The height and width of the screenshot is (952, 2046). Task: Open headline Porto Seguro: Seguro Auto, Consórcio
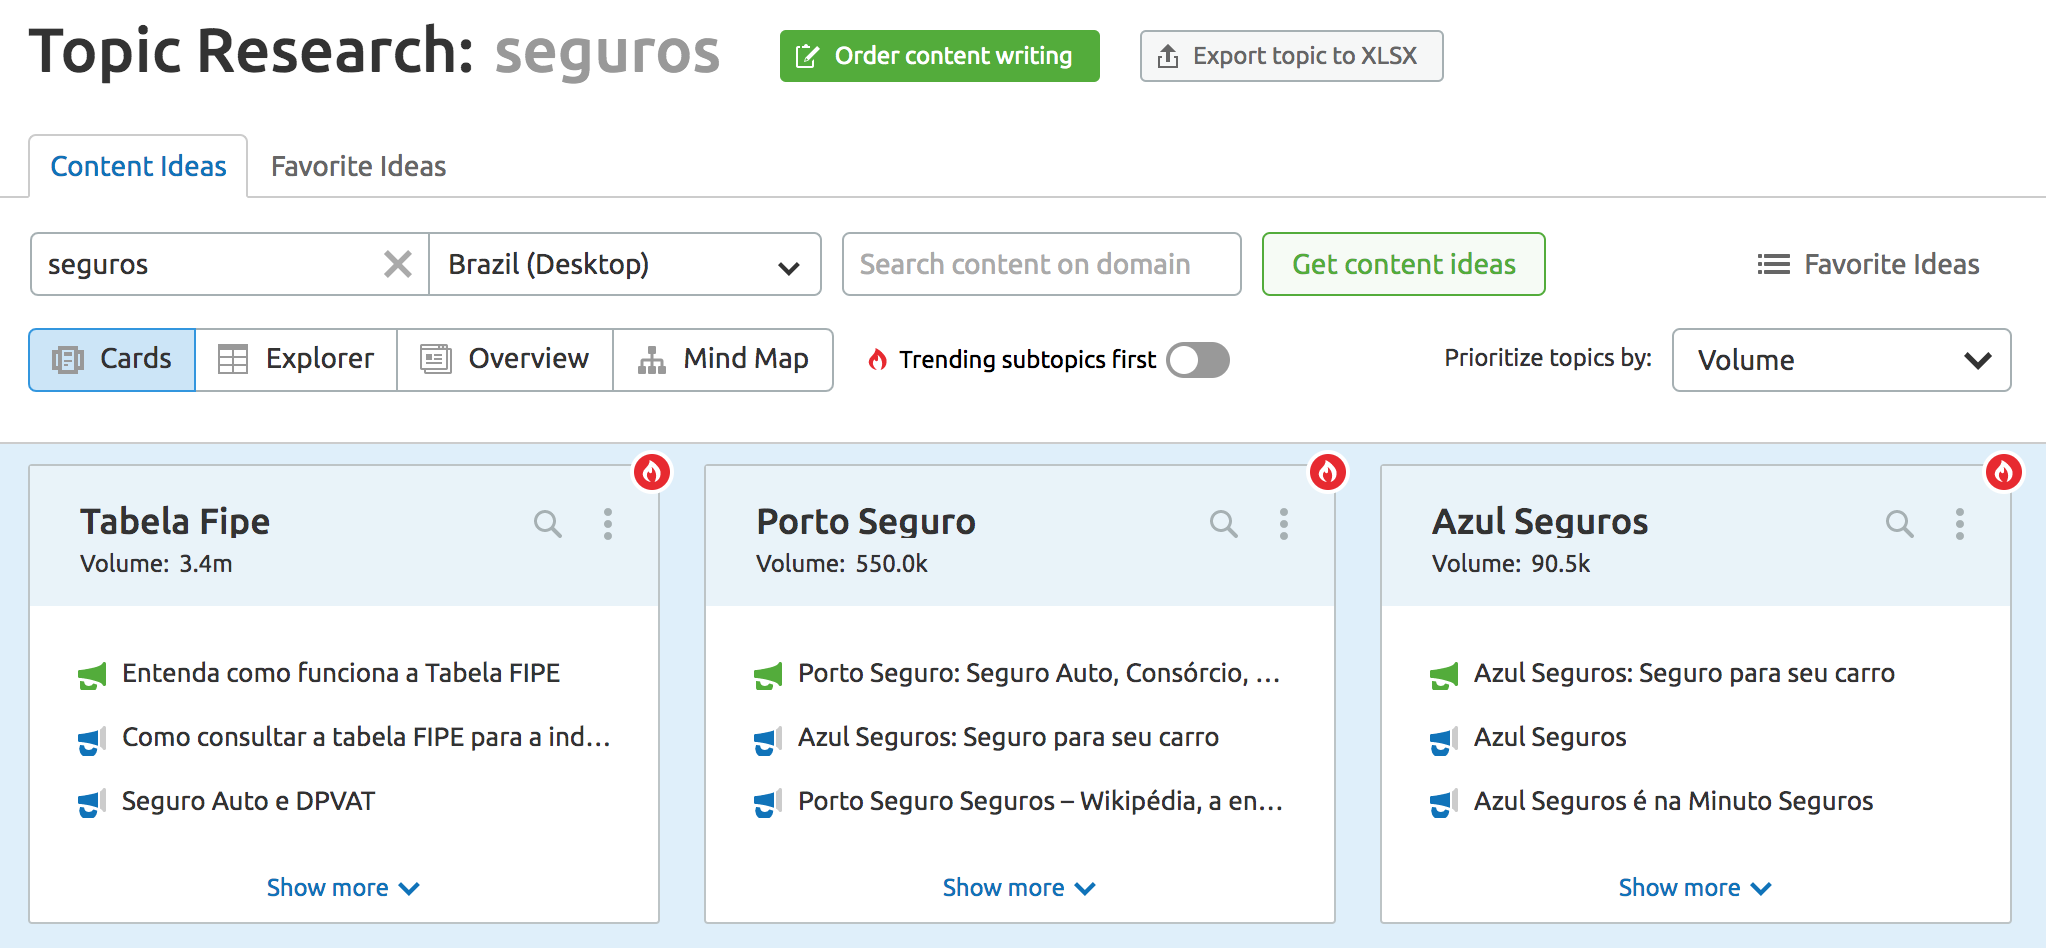(x=1039, y=673)
